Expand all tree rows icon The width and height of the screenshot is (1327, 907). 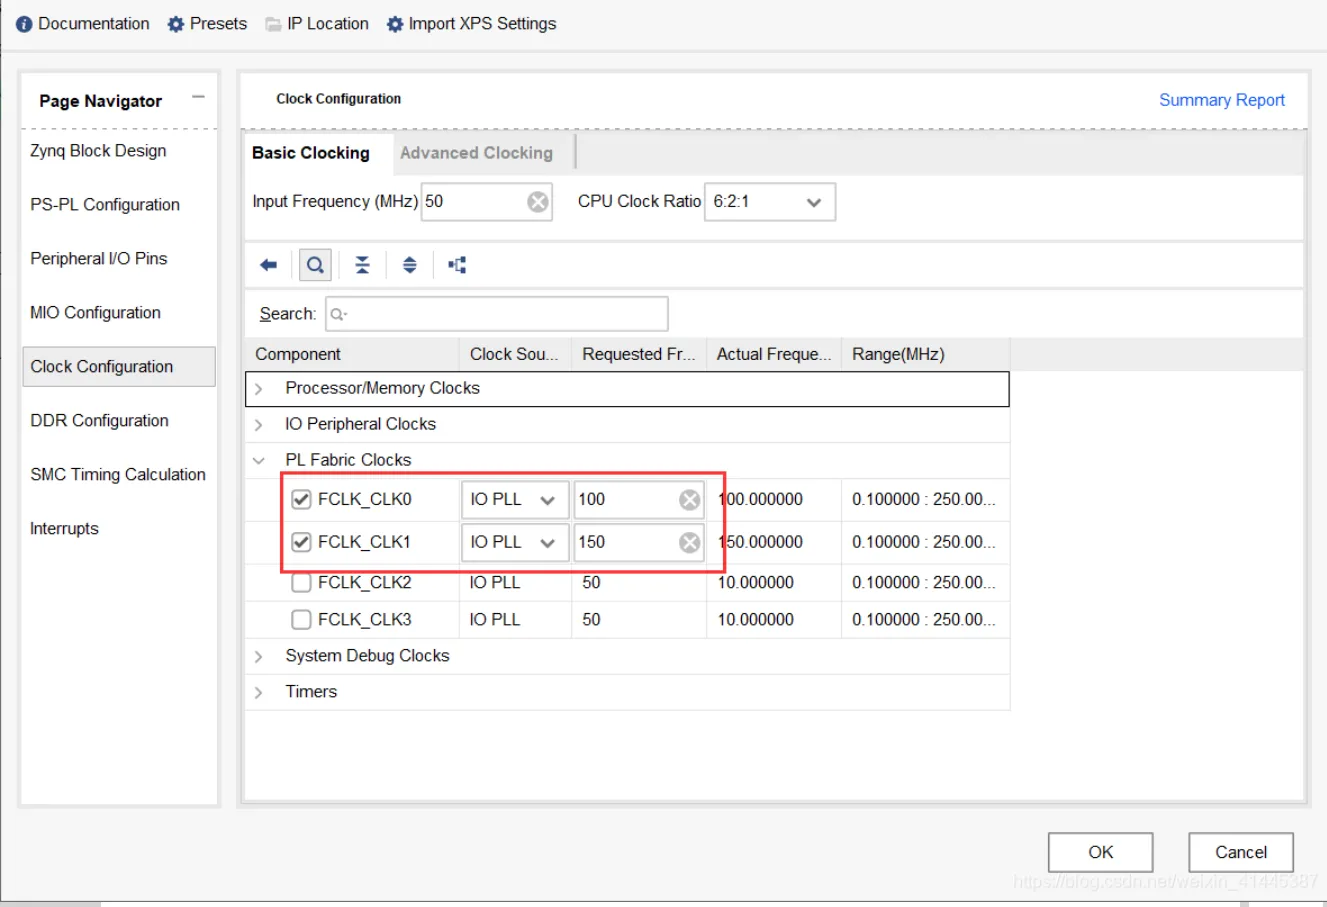[x=410, y=265]
